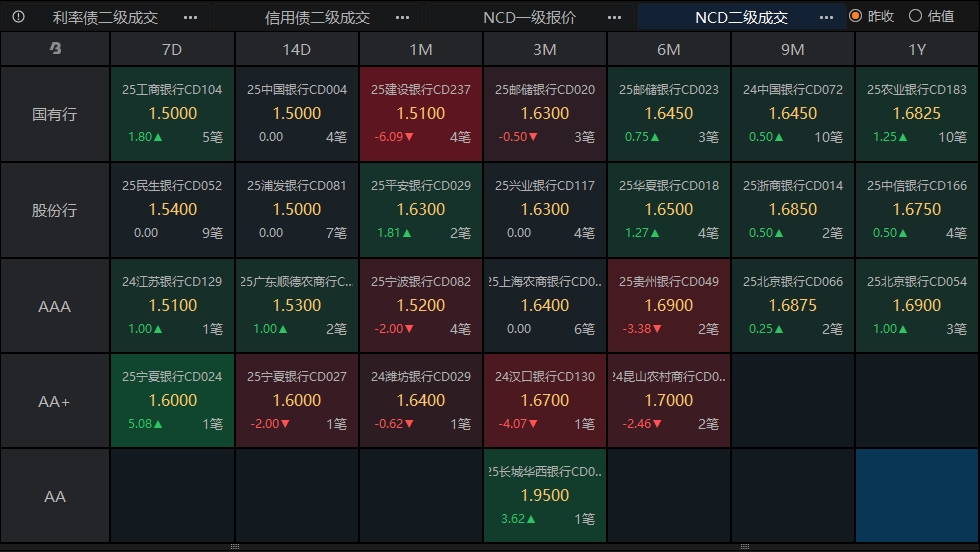The image size is (980, 552).
Task: Open the 25工商银行CD104 cell
Action: 172,114
